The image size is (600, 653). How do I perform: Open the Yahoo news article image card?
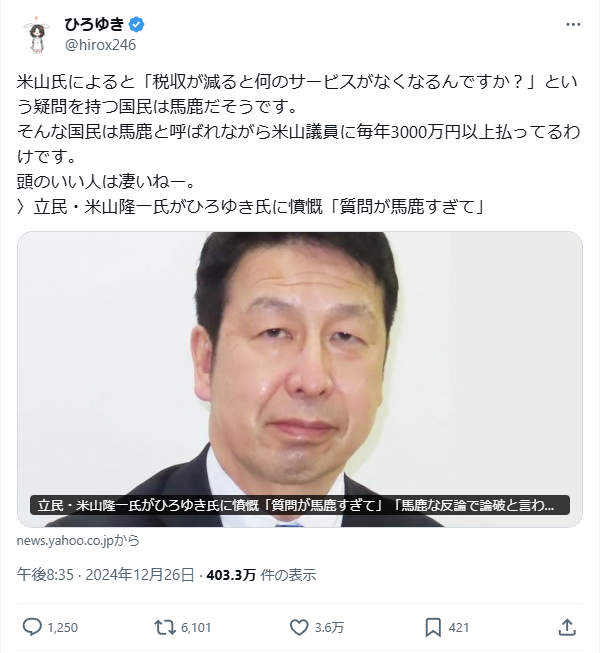click(300, 379)
